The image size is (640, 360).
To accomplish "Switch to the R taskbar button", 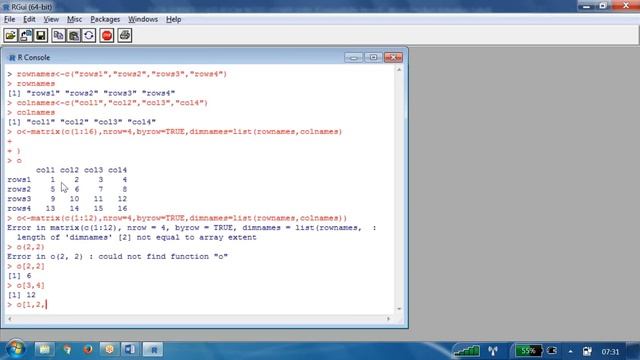I will (x=153, y=350).
